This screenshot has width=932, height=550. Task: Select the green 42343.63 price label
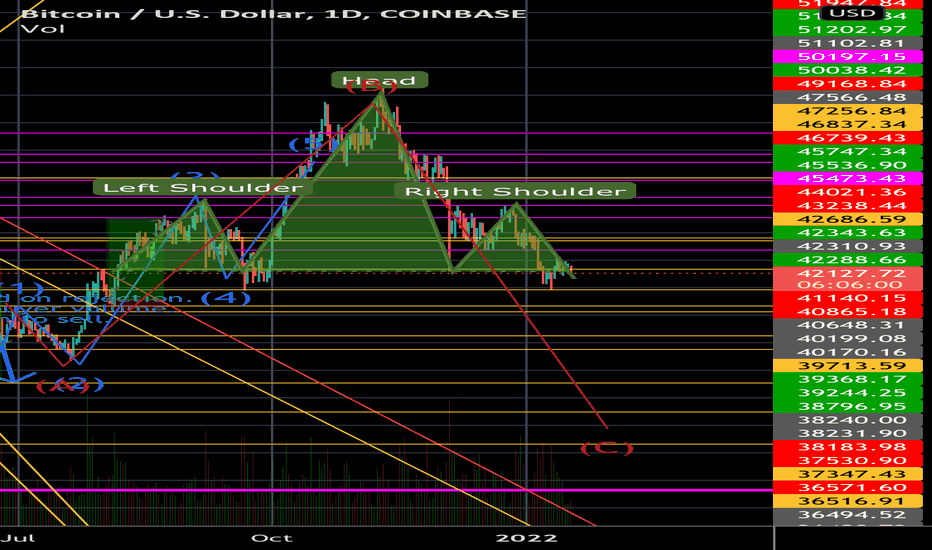[x=848, y=233]
